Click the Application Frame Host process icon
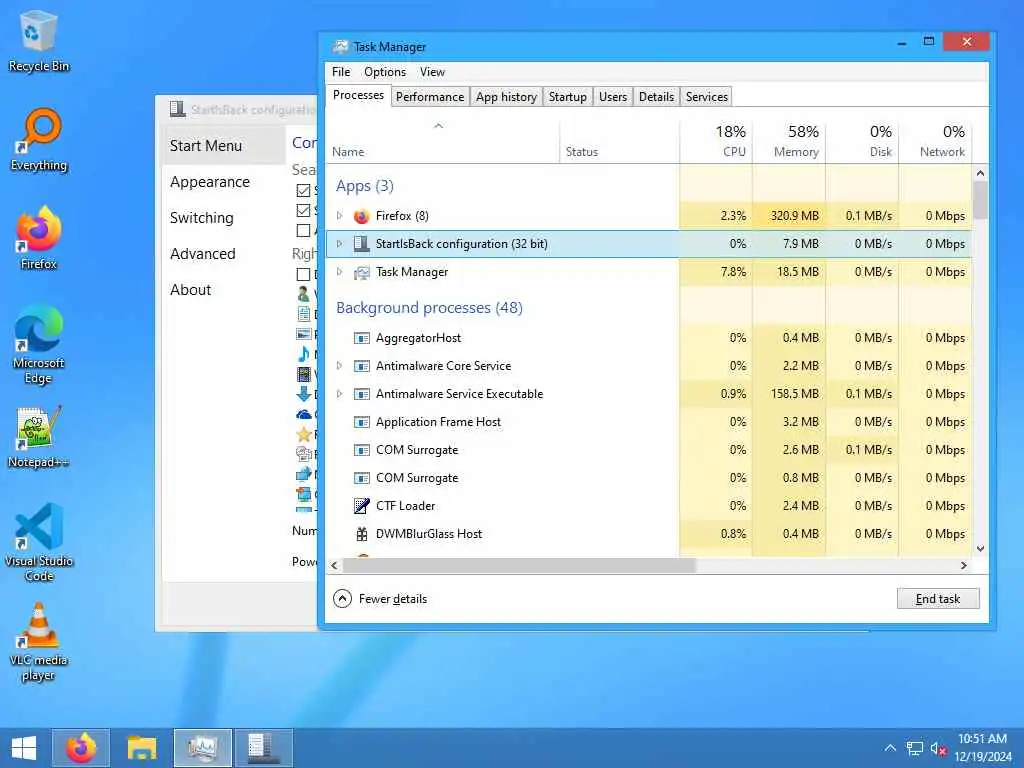Image resolution: width=1024 pixels, height=768 pixels. (361, 422)
